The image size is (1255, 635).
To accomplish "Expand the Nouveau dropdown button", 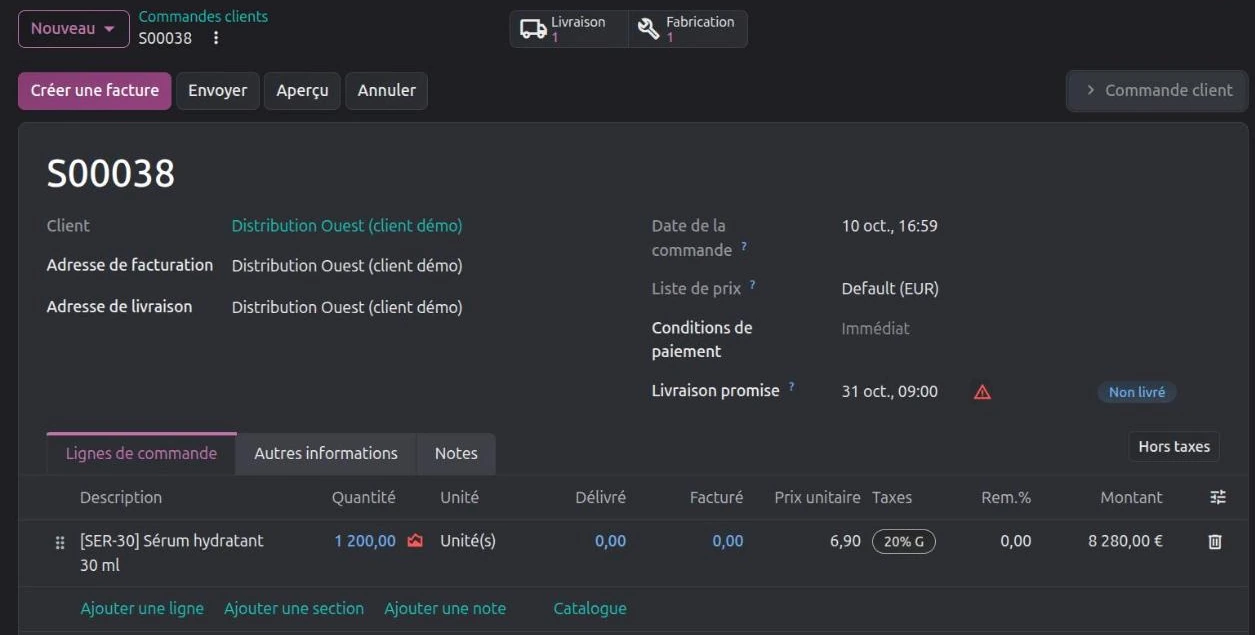I will (74, 29).
